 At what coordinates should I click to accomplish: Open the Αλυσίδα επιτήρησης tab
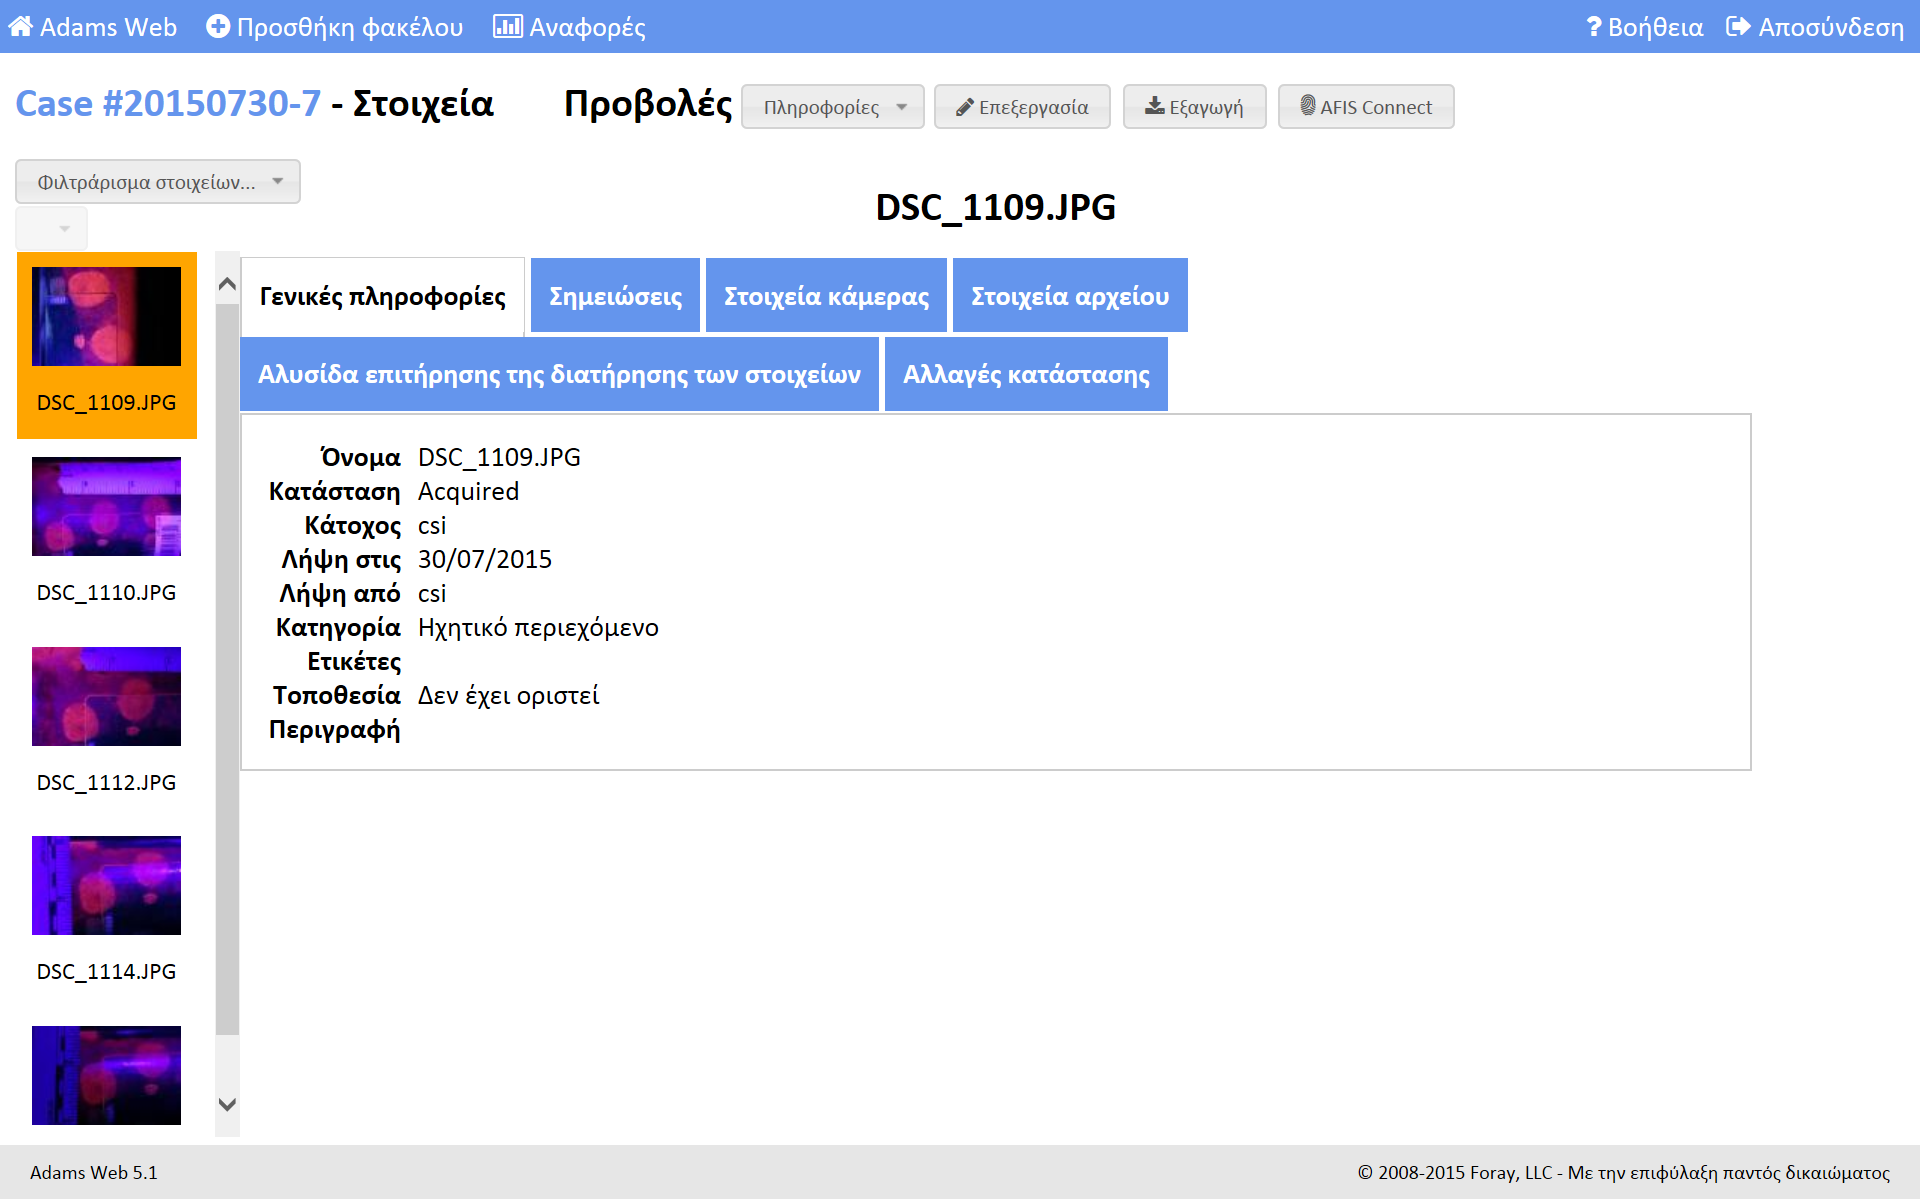[x=559, y=374]
